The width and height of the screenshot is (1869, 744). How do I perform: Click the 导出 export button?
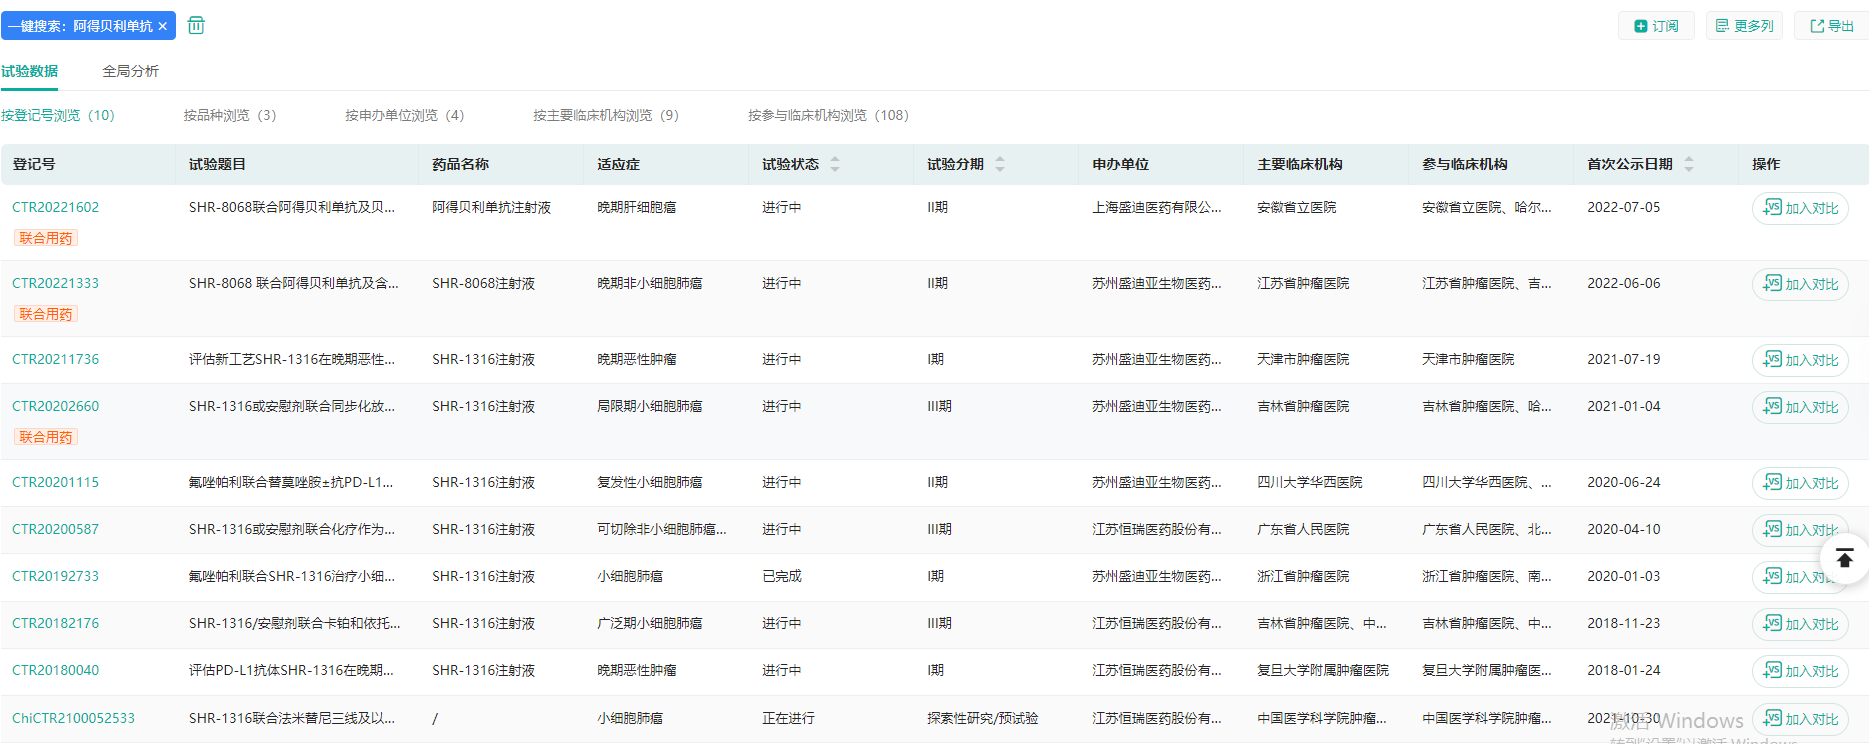(1831, 26)
